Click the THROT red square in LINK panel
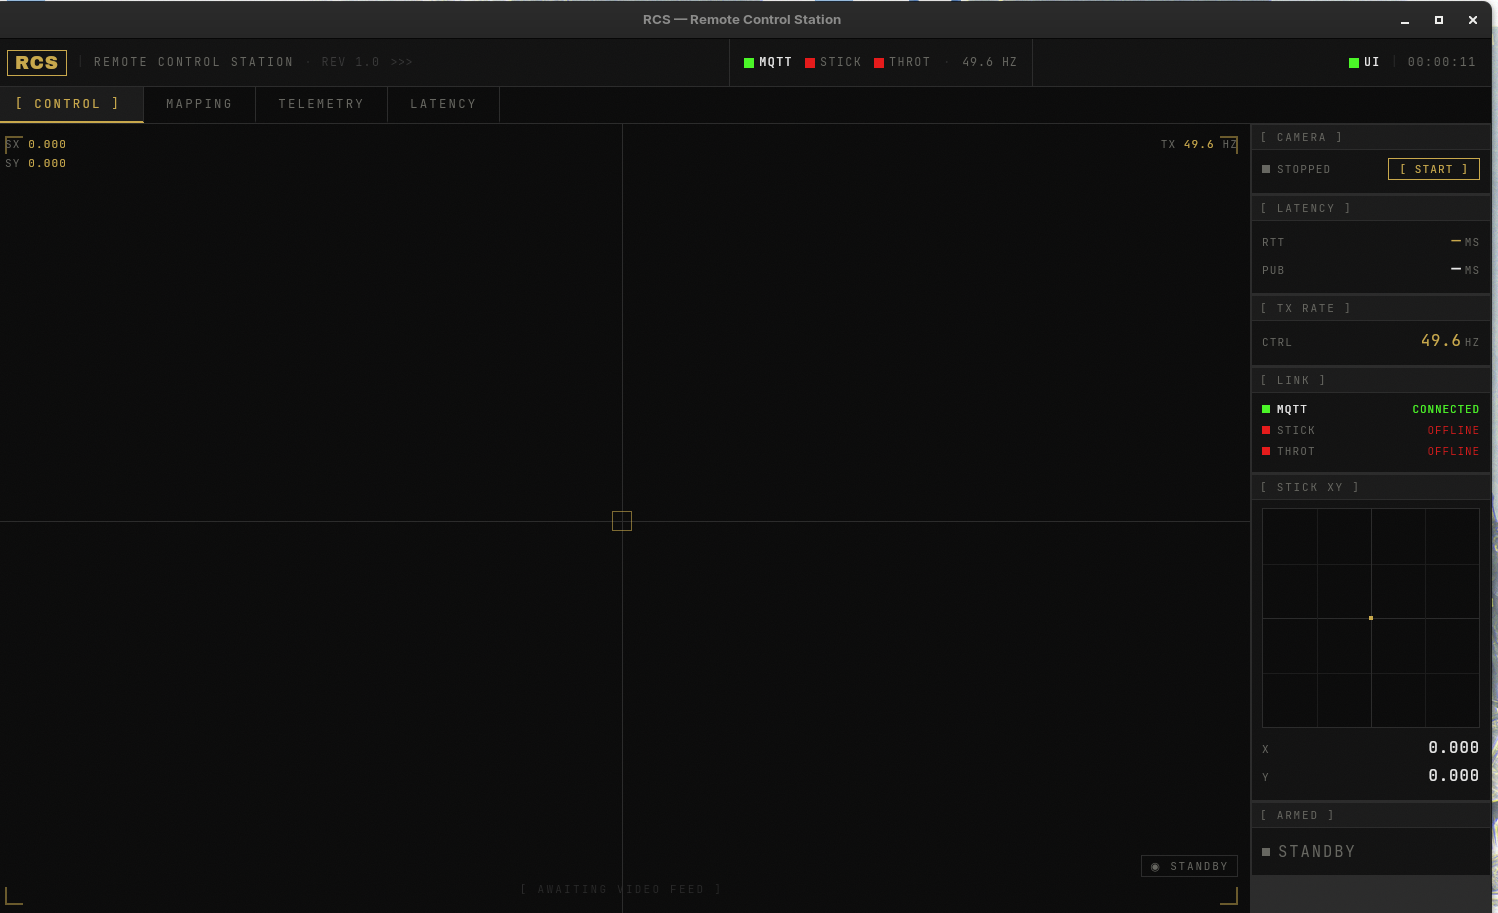This screenshot has height=913, width=1498. (1266, 451)
